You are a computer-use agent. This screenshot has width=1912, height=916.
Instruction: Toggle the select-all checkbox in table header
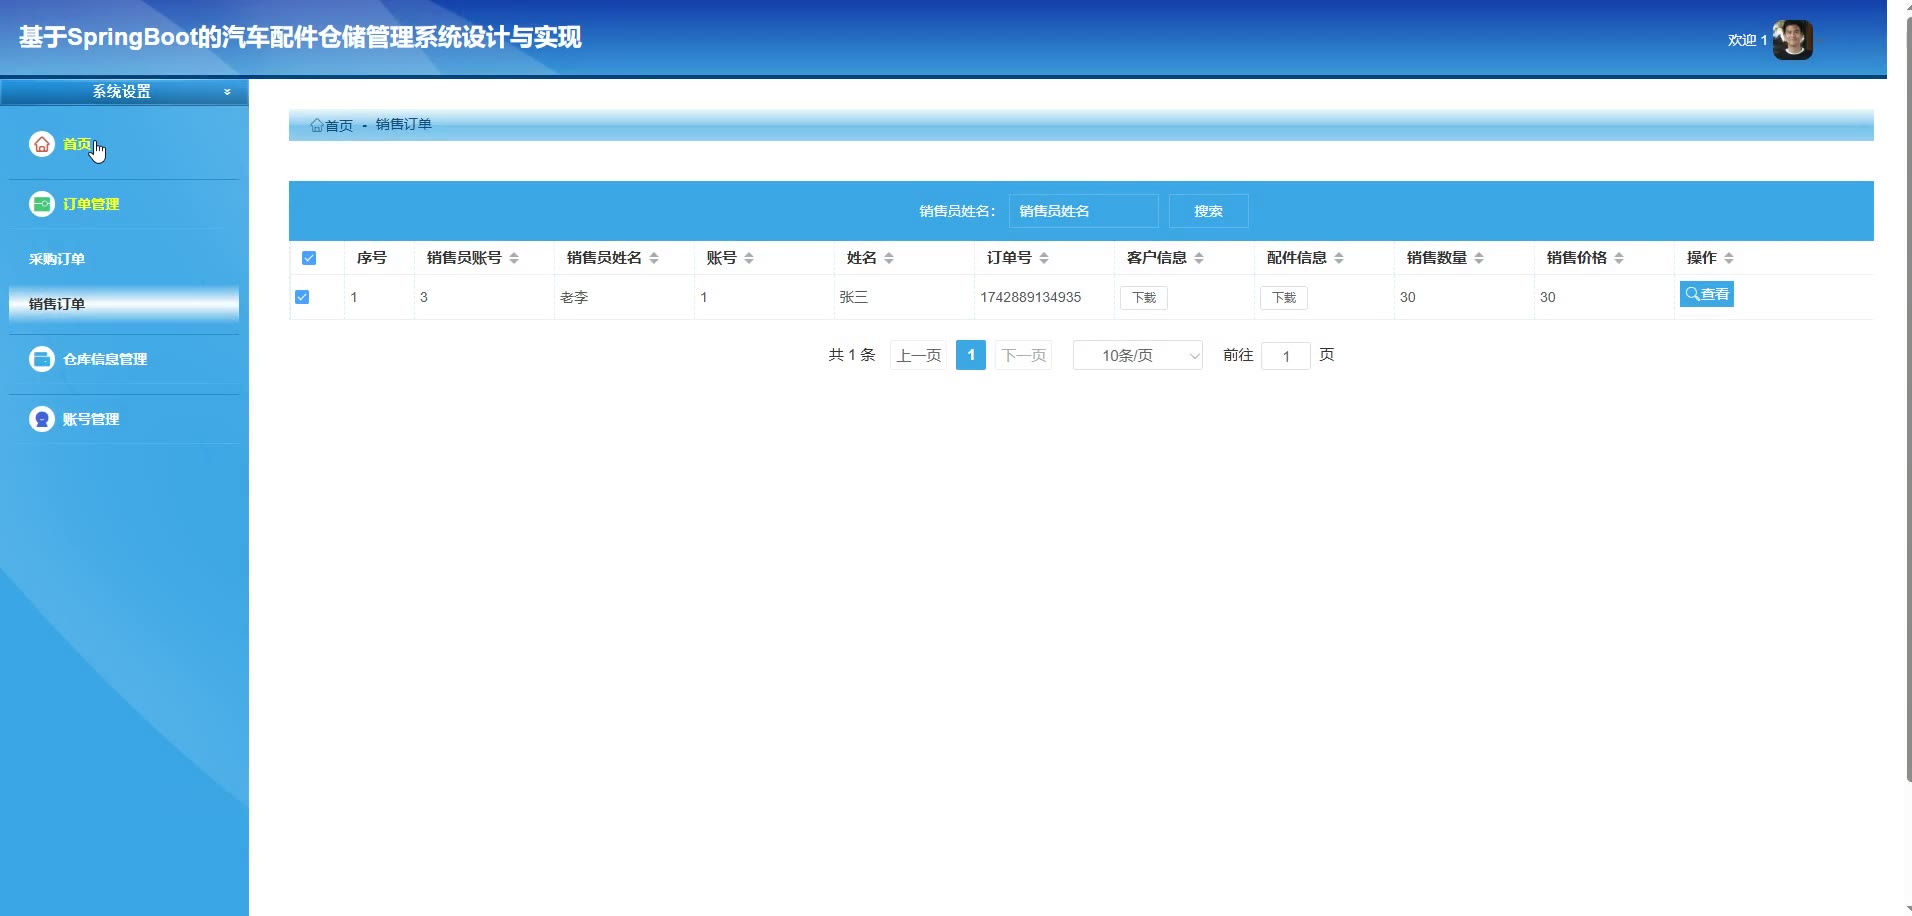[x=309, y=258]
